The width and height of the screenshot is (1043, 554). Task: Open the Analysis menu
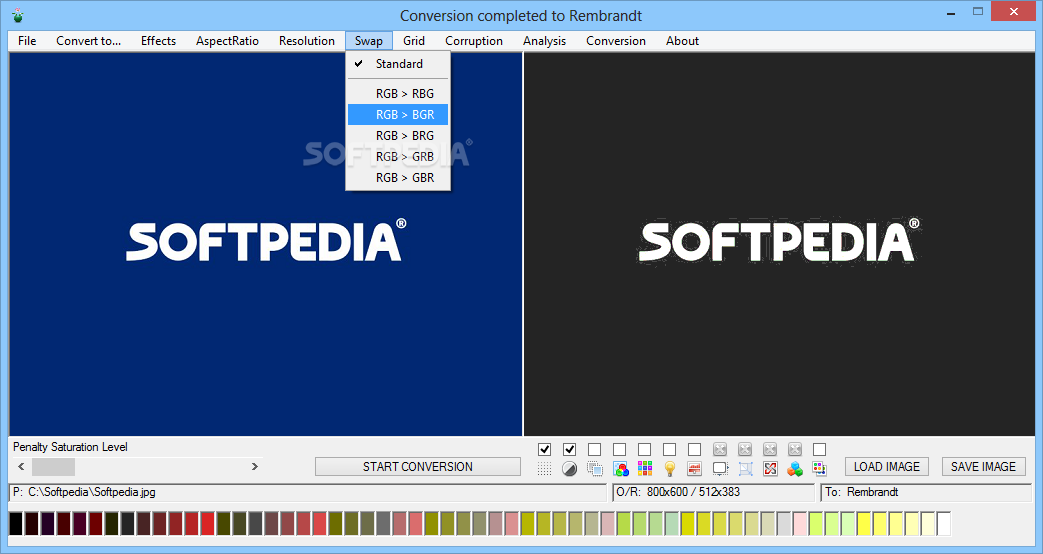pos(544,41)
